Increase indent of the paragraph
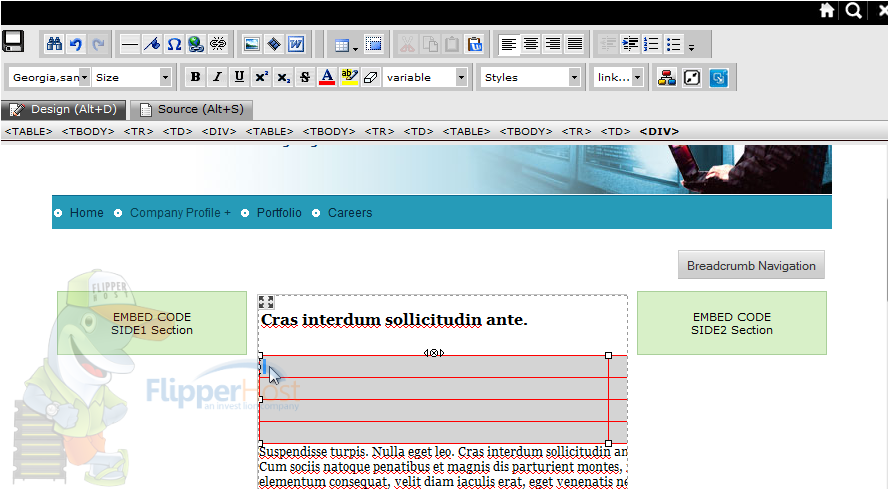The height and width of the screenshot is (500, 889). tap(630, 44)
